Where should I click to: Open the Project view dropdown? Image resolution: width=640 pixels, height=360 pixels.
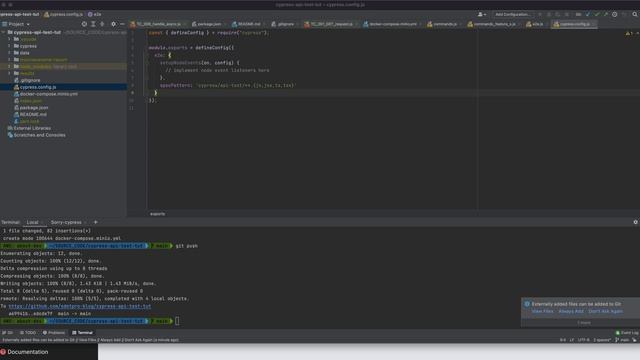(16, 24)
